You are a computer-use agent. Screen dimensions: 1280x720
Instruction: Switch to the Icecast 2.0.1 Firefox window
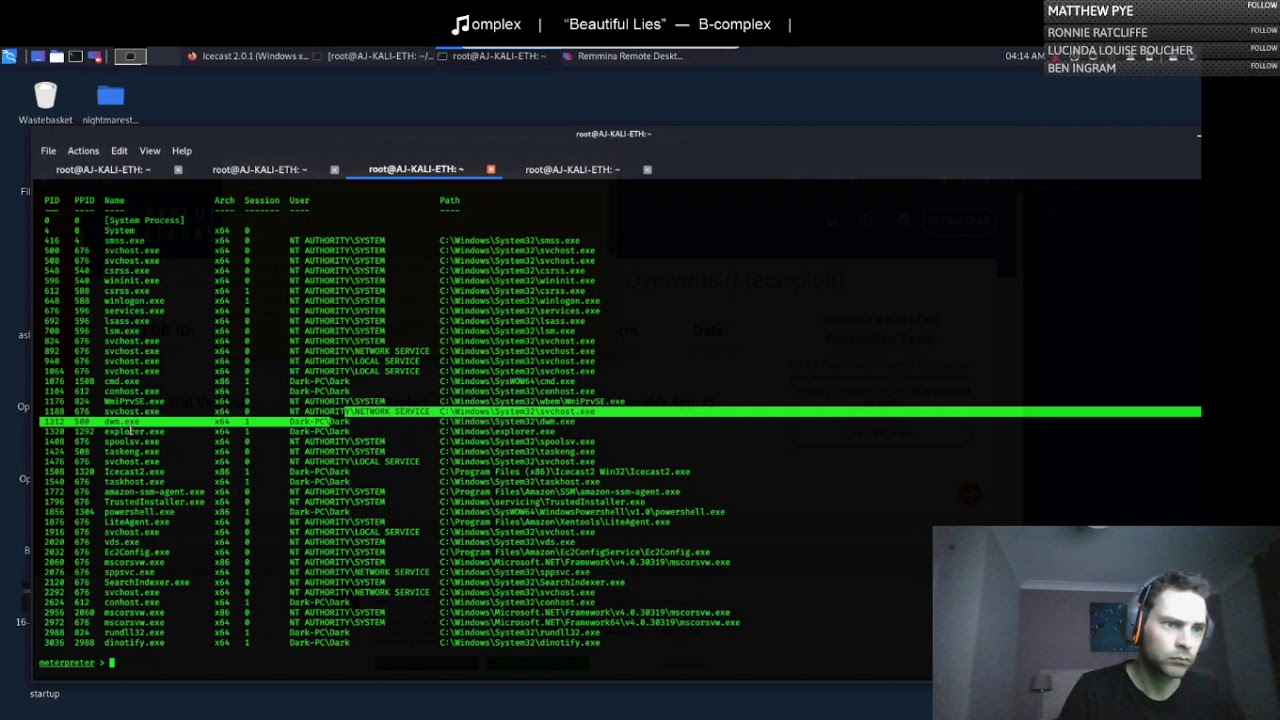point(248,56)
